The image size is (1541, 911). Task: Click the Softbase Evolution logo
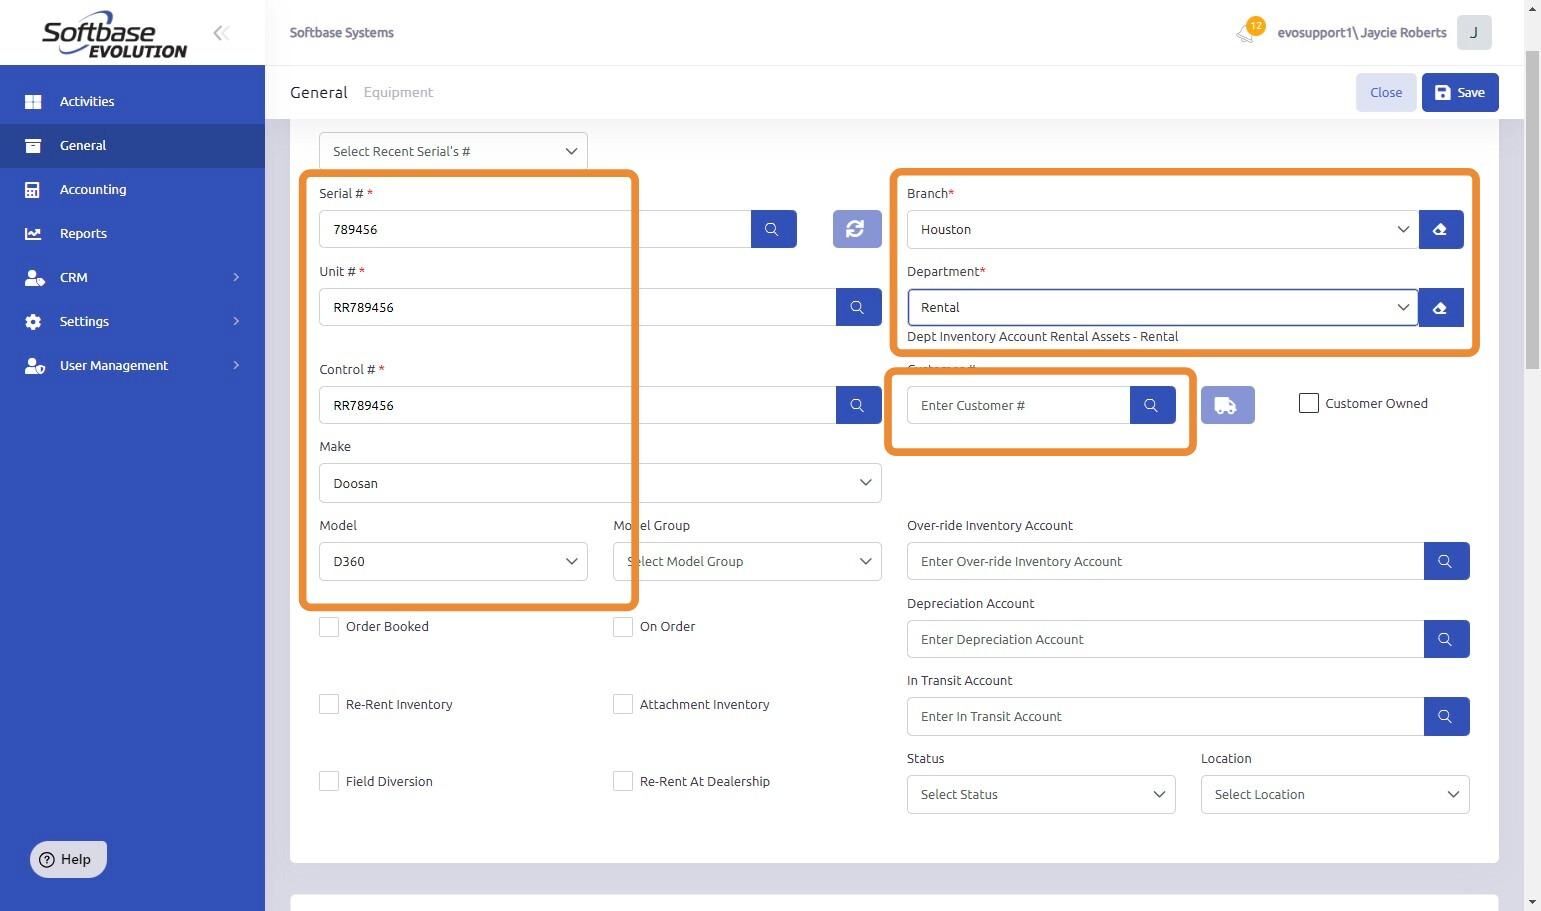coord(114,35)
